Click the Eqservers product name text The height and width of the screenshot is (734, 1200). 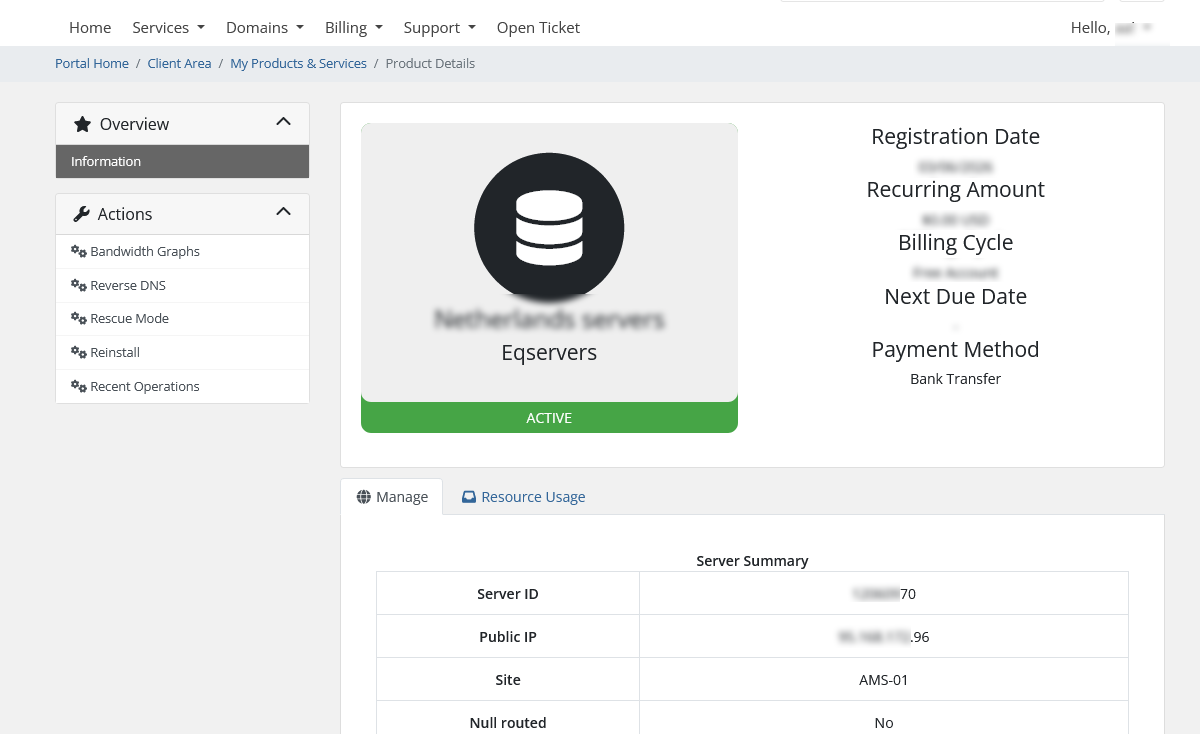click(549, 352)
